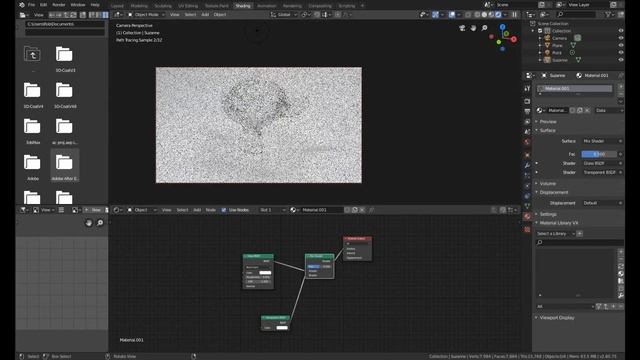Image resolution: width=640 pixels, height=360 pixels.
Task: Toggle the Use Nodes checkbox
Action: click(x=224, y=210)
